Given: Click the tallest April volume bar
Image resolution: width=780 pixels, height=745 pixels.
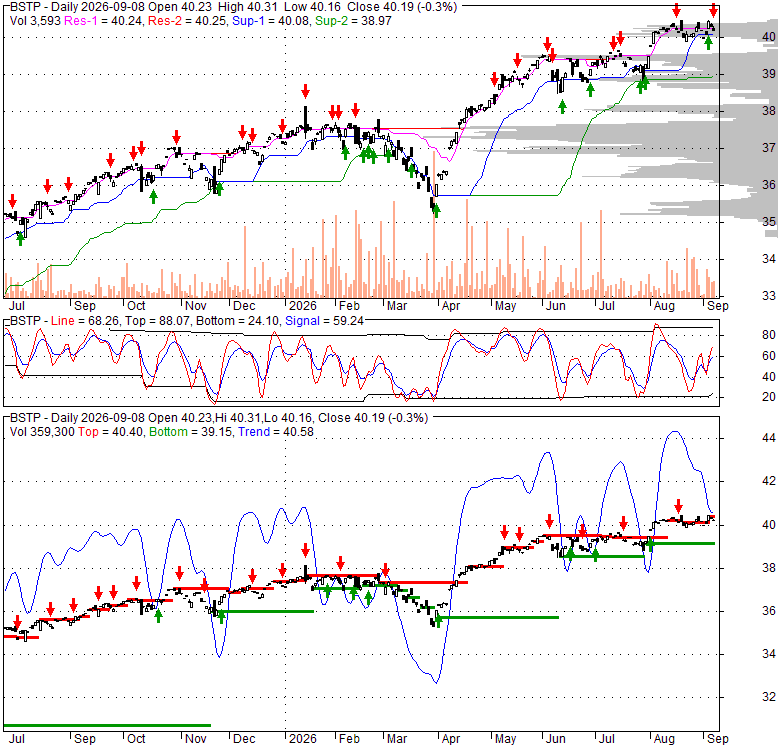Looking at the screenshot, I should [467, 248].
